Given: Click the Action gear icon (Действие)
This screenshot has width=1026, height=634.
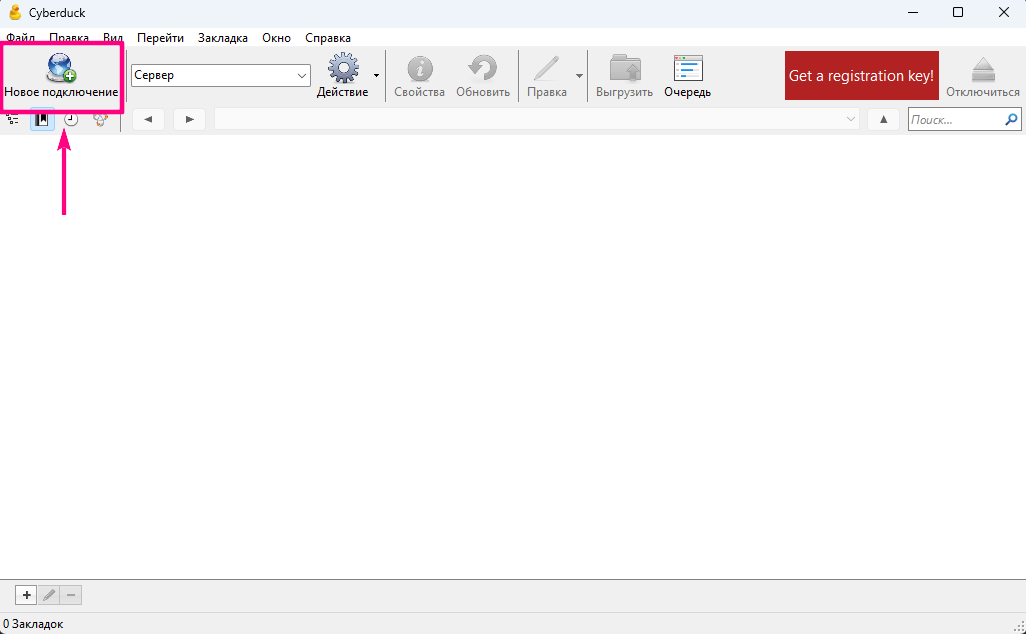Looking at the screenshot, I should coord(343,68).
